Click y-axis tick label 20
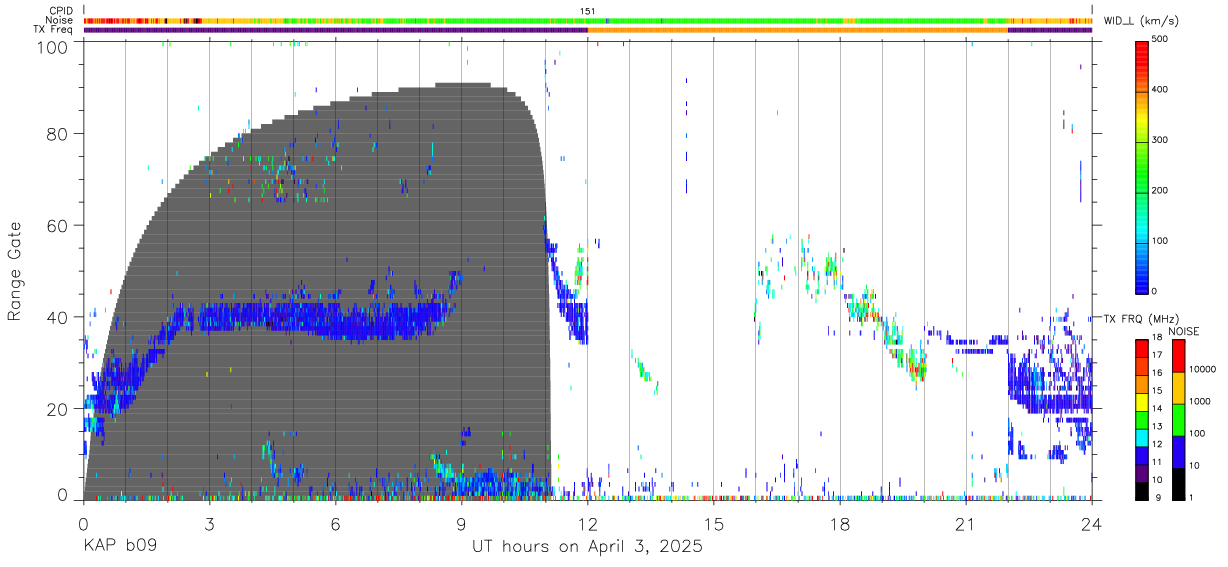Viewport: 1228px width, 567px height. (x=57, y=409)
